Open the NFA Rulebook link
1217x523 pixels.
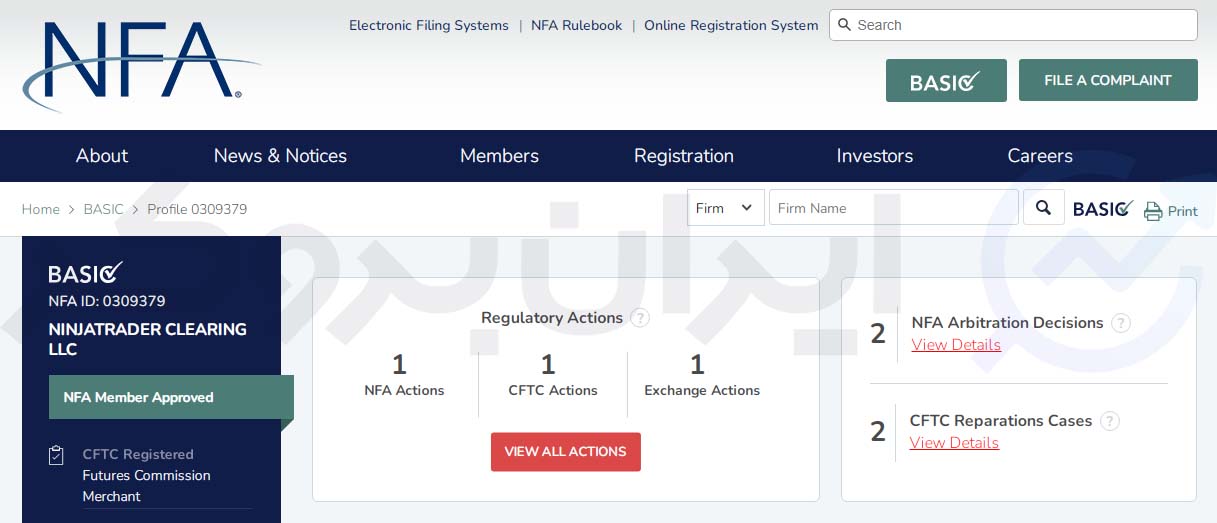(576, 26)
